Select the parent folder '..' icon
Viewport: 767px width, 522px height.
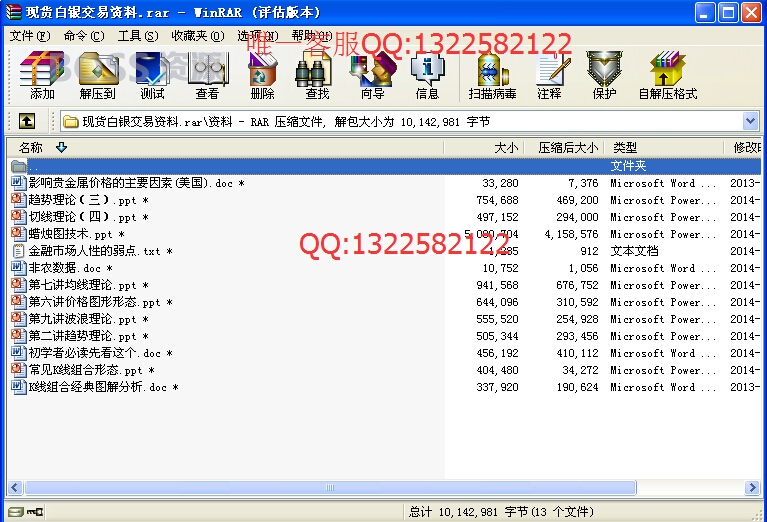[x=19, y=166]
